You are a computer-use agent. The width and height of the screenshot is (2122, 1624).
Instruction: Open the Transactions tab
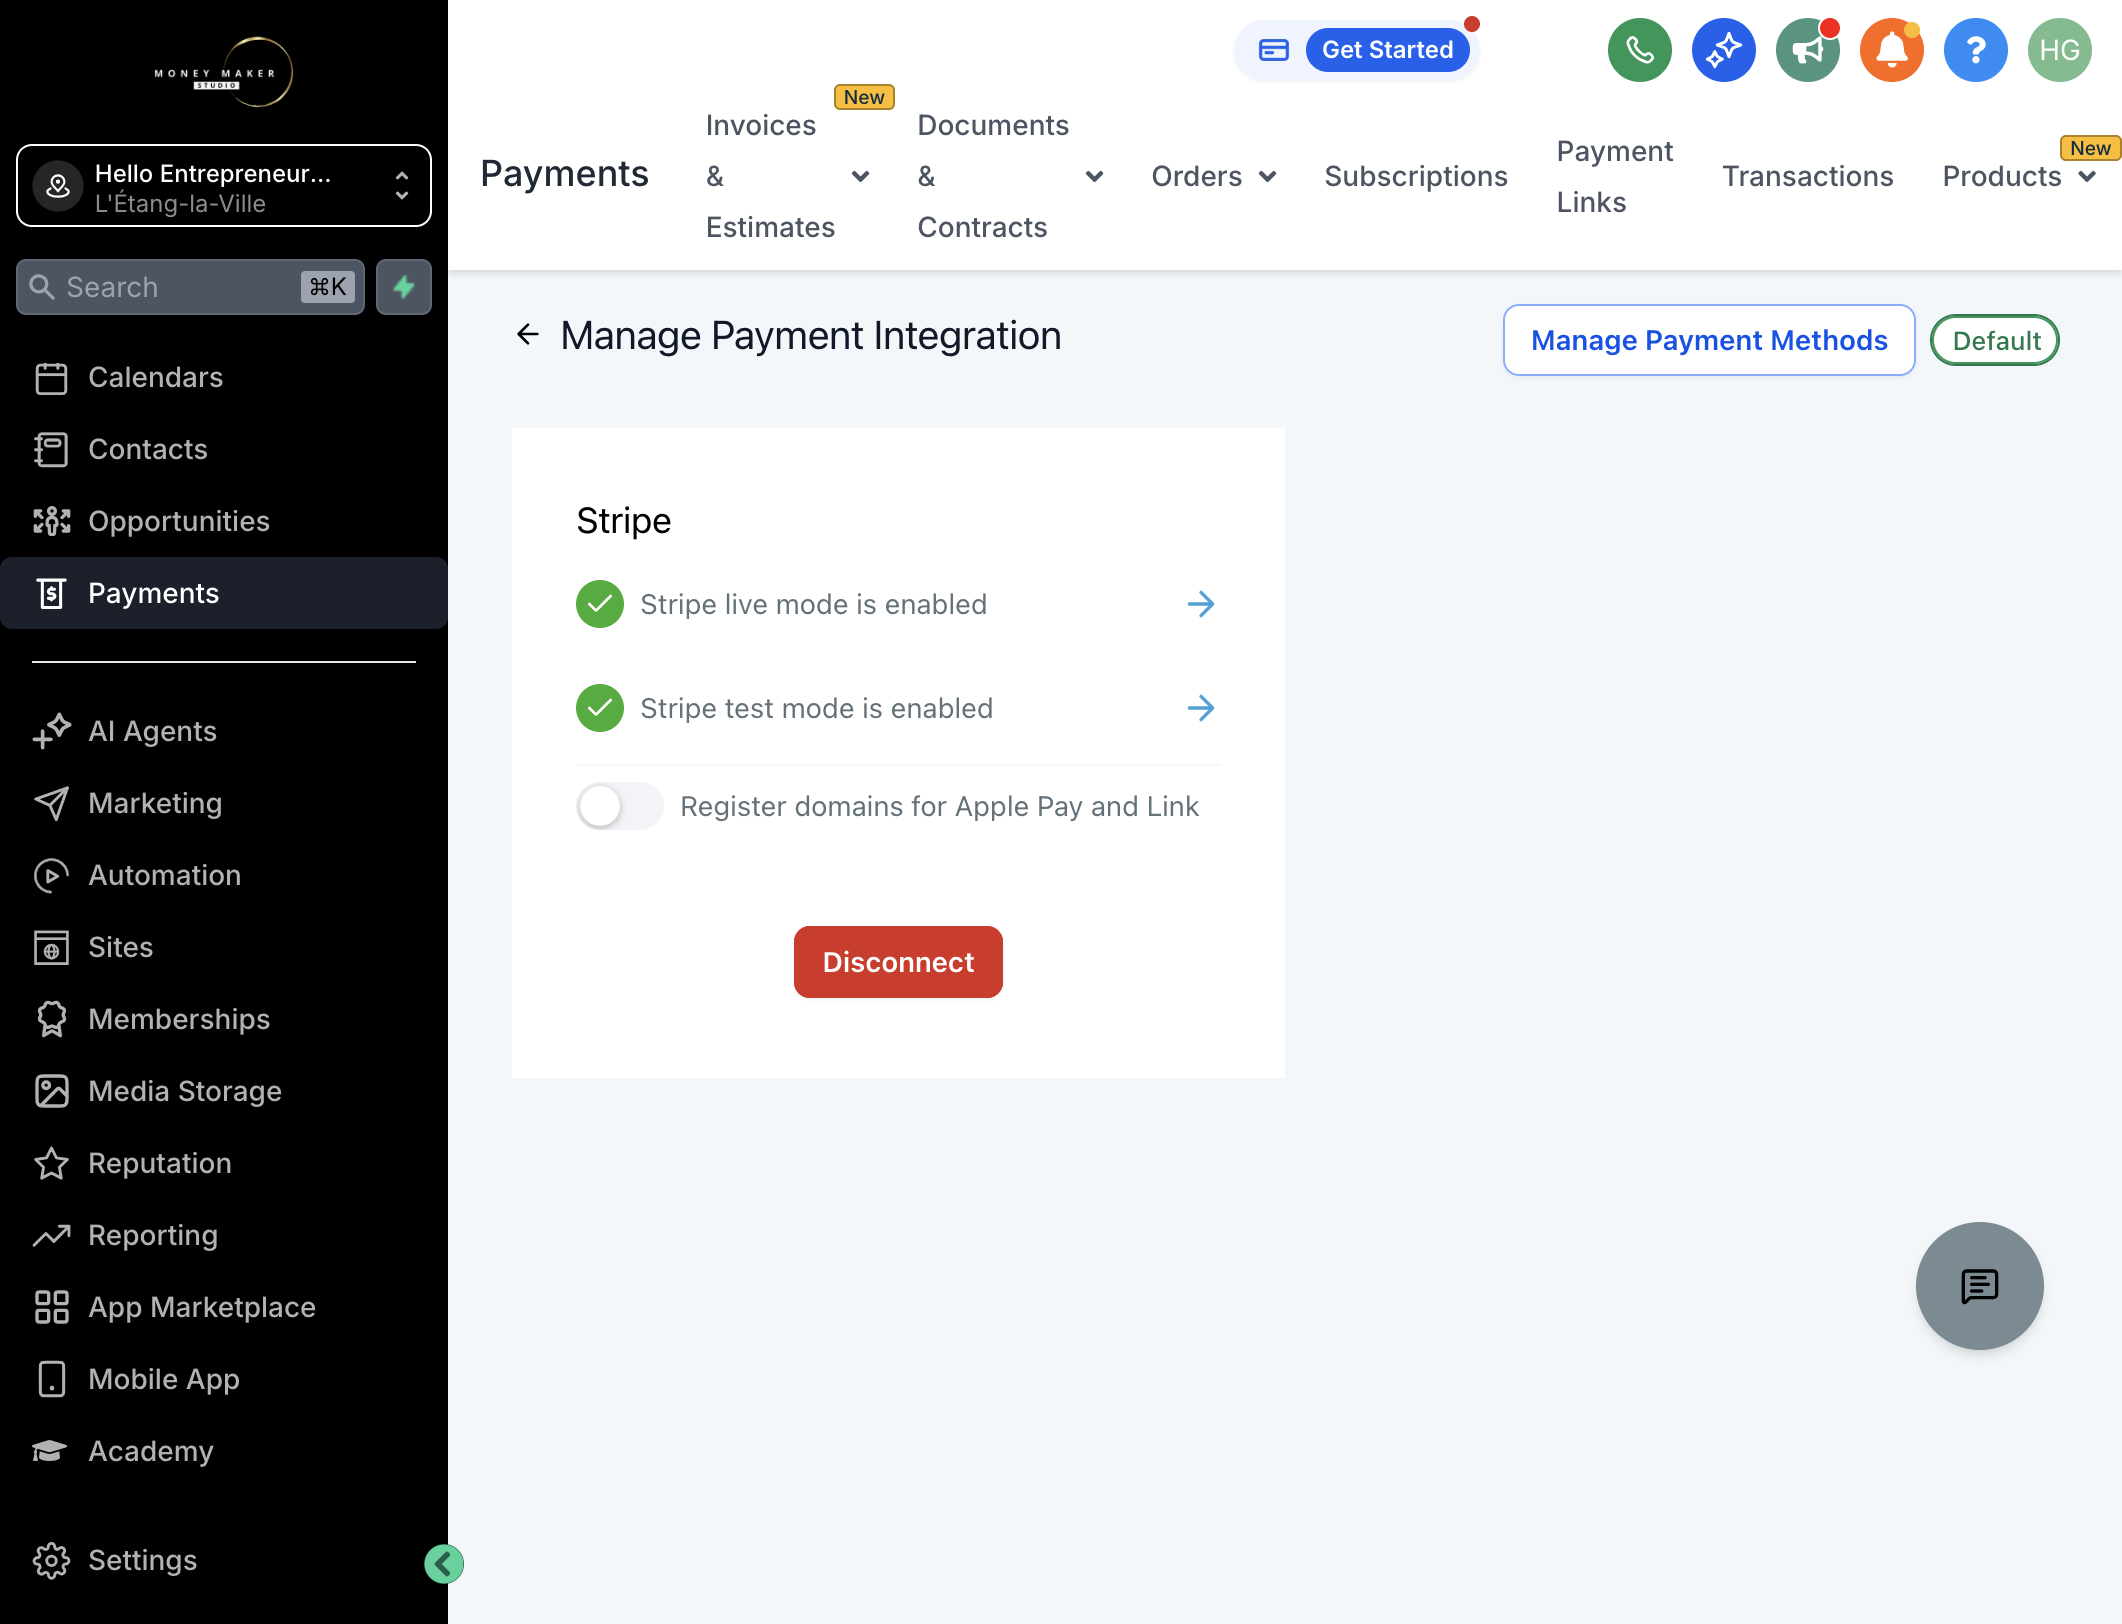pyautogui.click(x=1807, y=176)
